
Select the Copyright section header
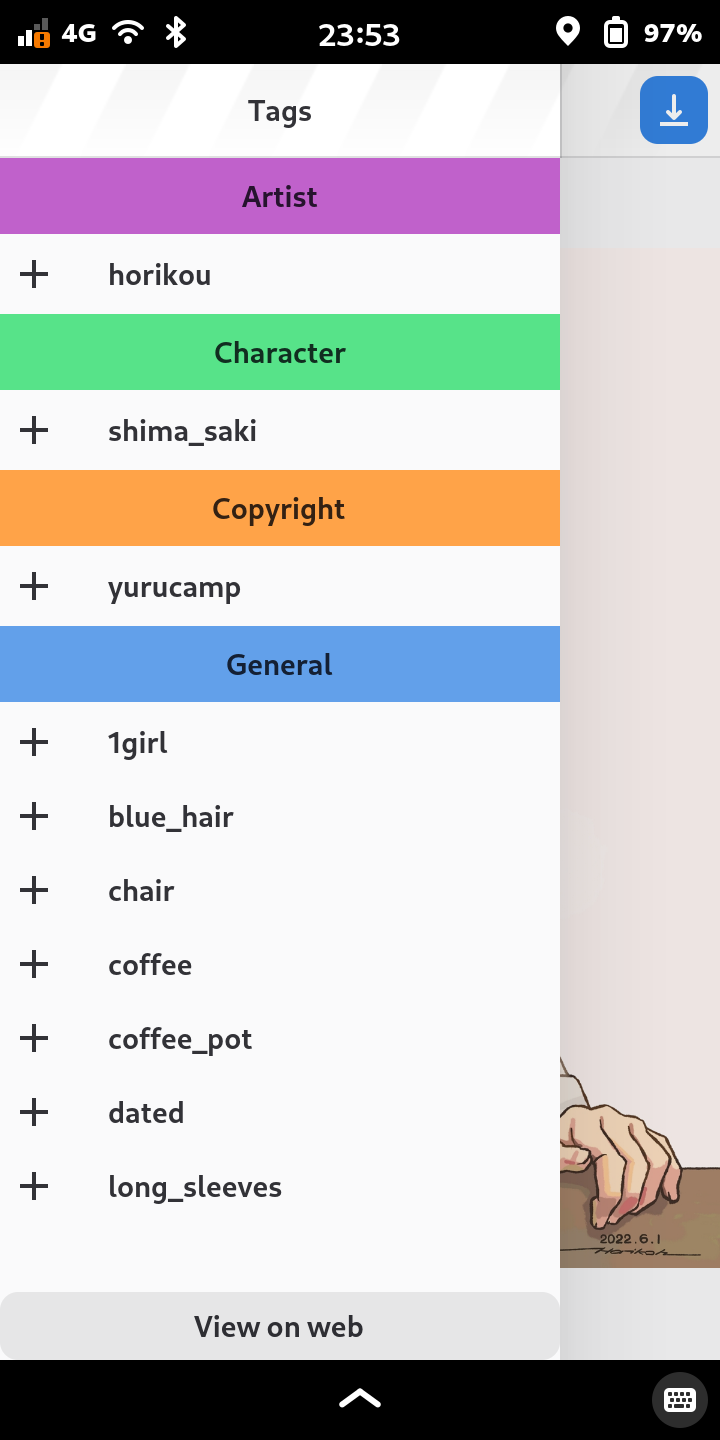click(280, 508)
